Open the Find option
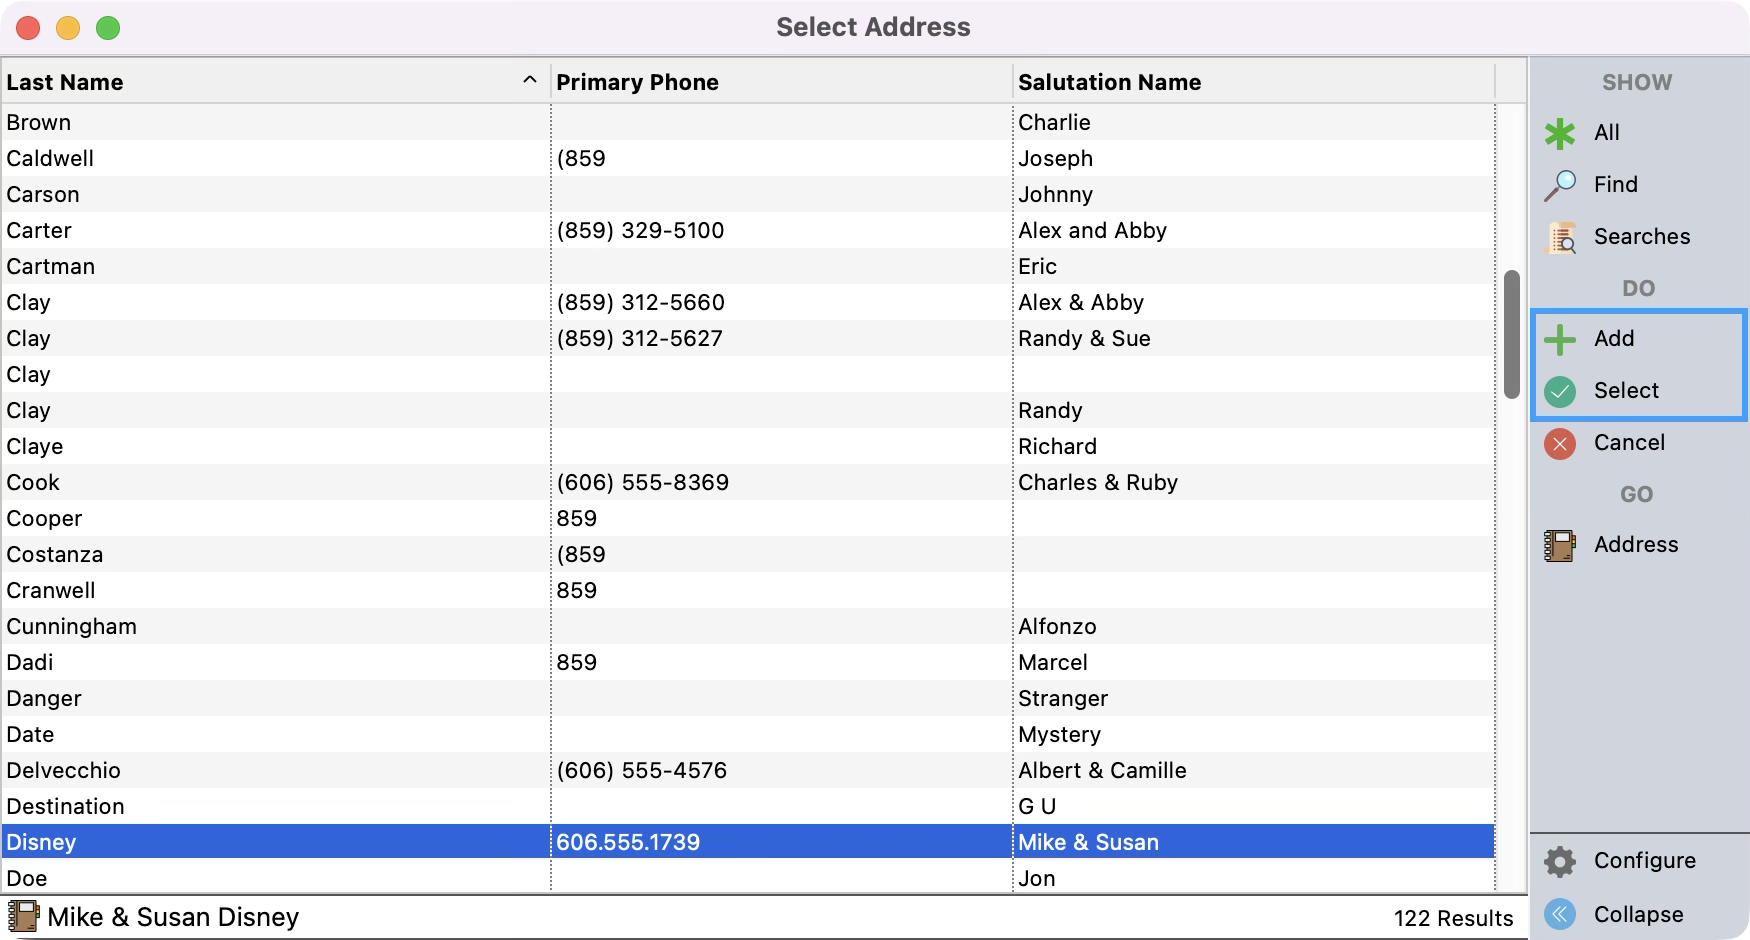This screenshot has height=940, width=1750. (x=1615, y=185)
